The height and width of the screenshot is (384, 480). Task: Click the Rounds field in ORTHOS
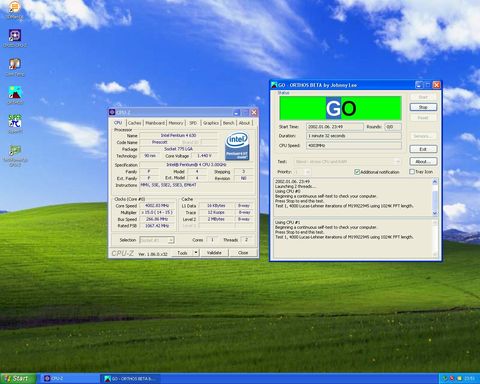pyautogui.click(x=393, y=127)
